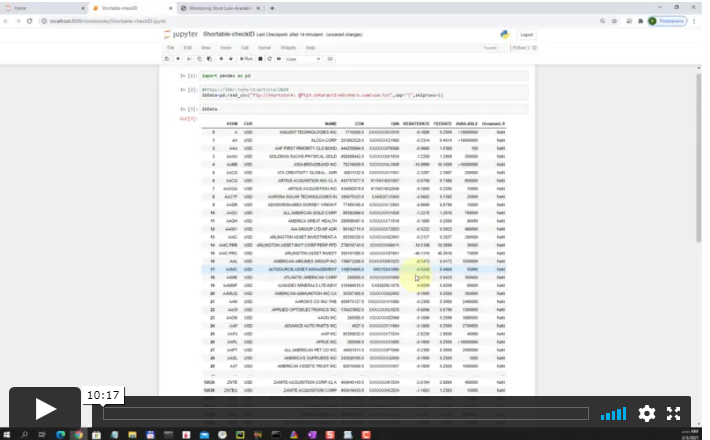
Task: Open Windows taskbar search icon
Action: point(24,435)
